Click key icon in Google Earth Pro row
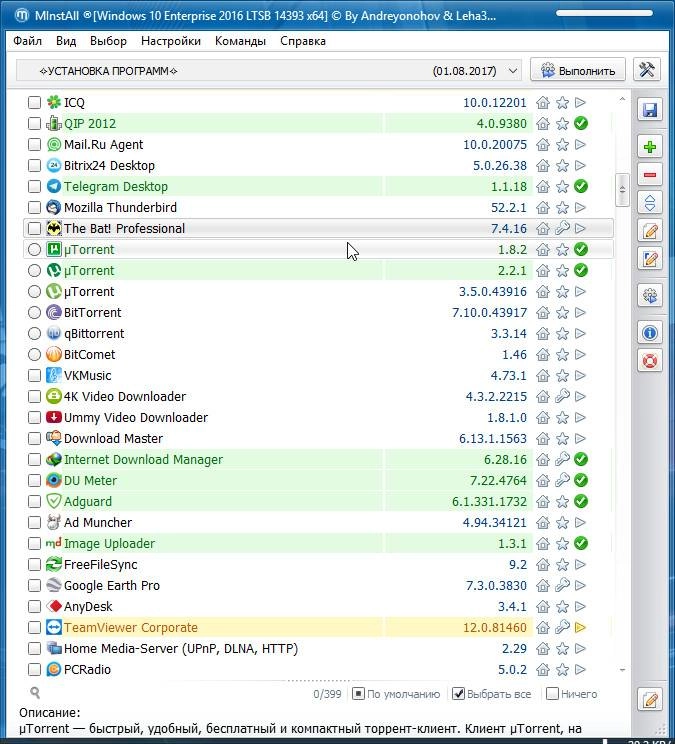Viewport: 675px width, 744px height. pos(562,586)
